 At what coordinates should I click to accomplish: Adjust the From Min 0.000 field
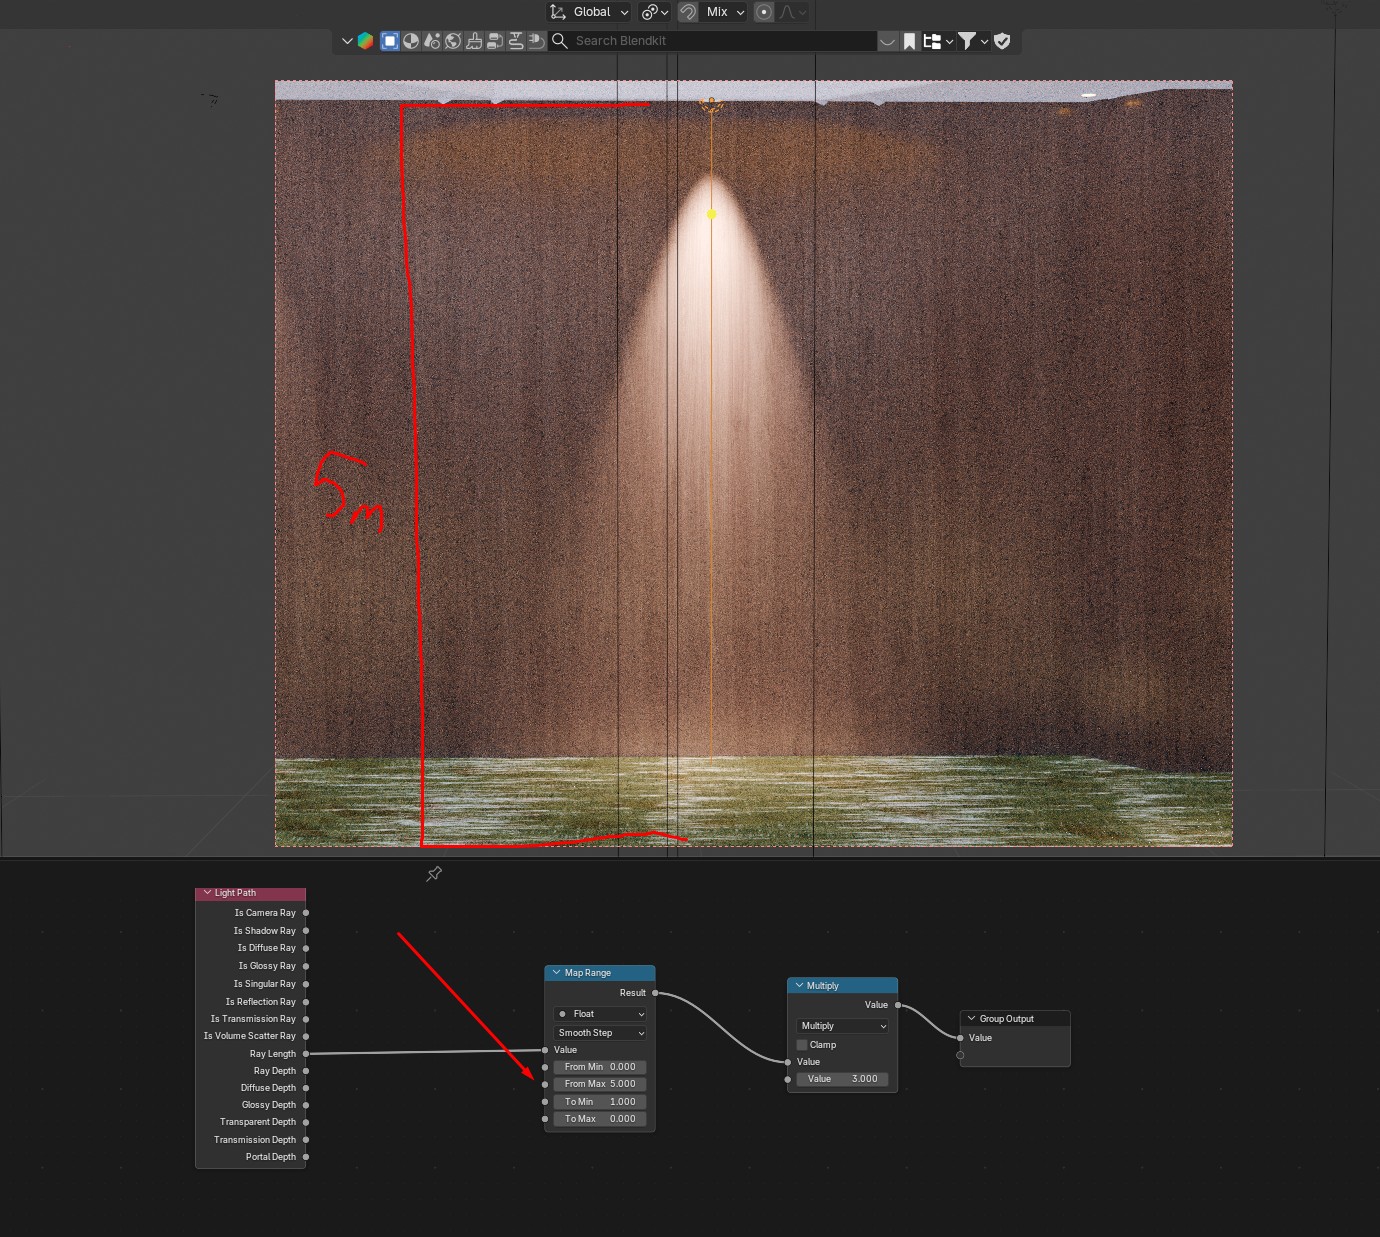coord(600,1067)
